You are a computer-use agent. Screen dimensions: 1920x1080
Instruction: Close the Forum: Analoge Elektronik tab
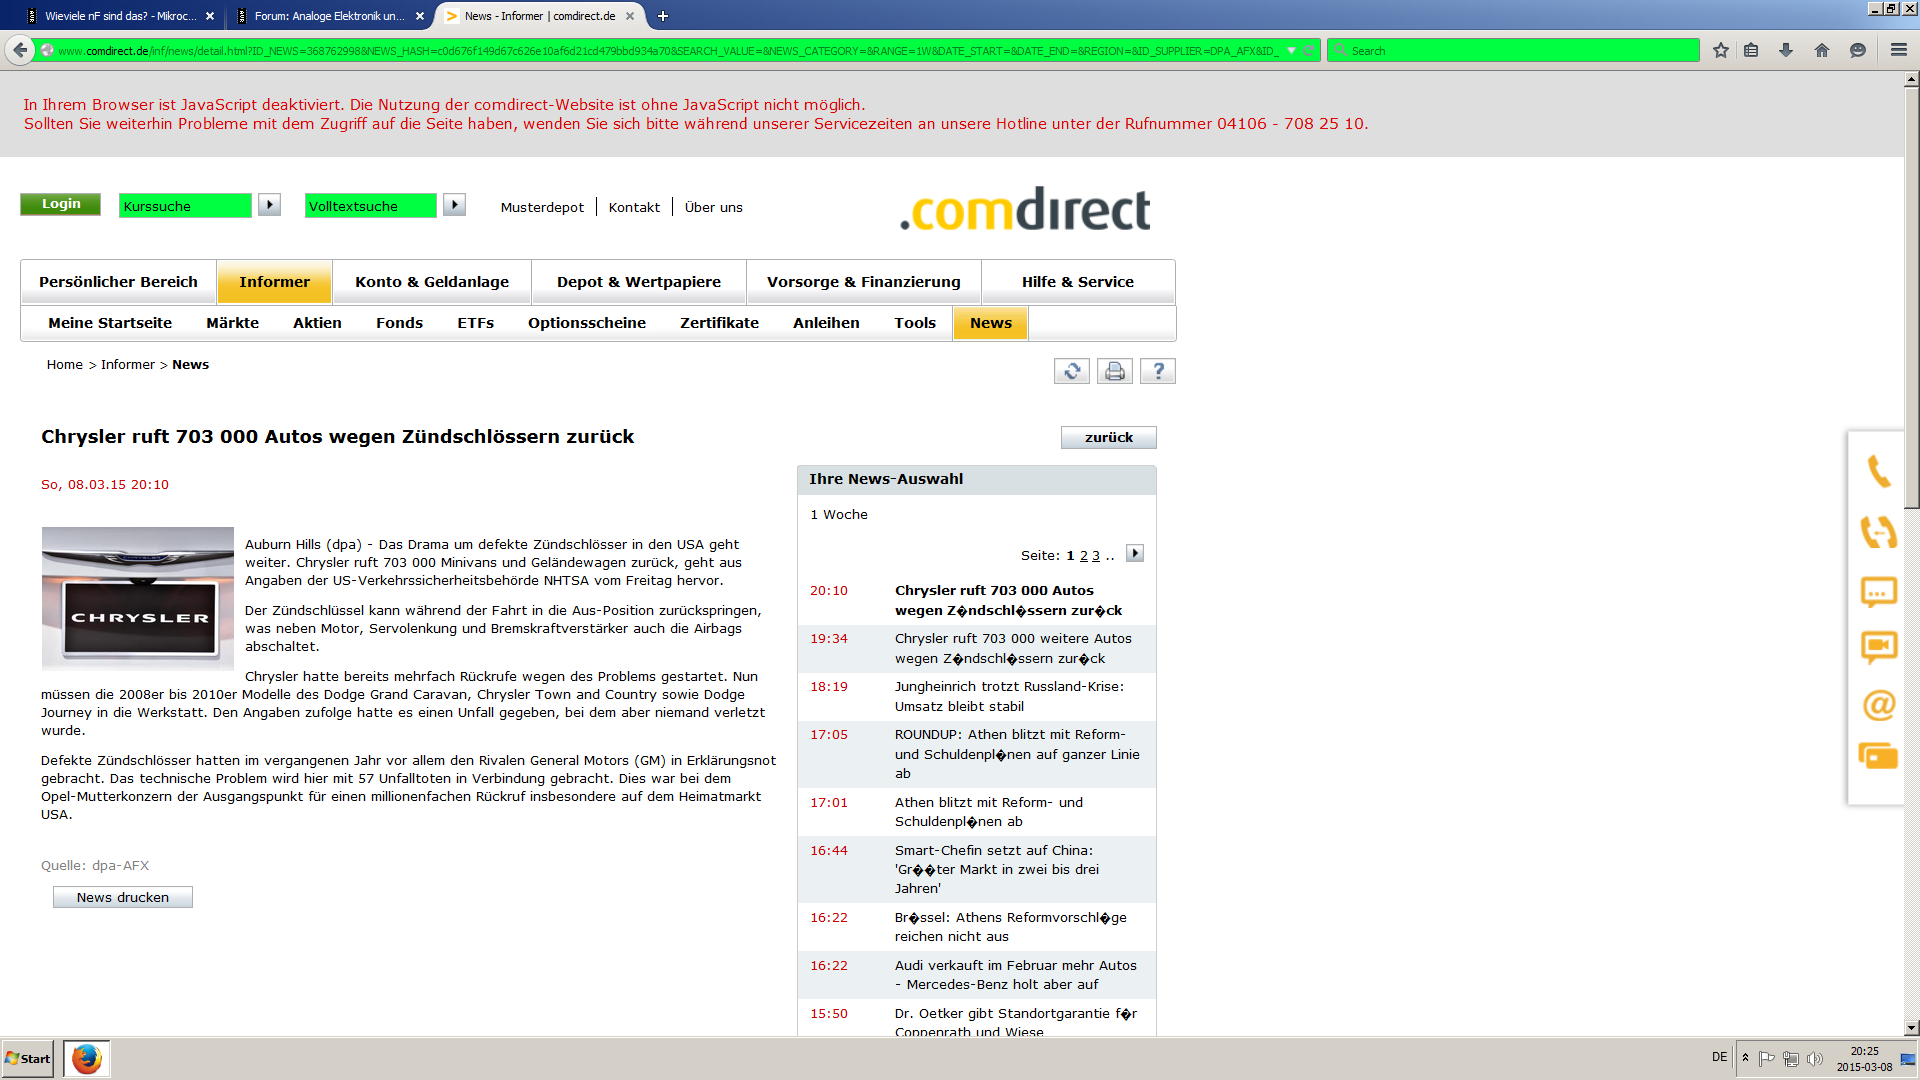pos(420,16)
